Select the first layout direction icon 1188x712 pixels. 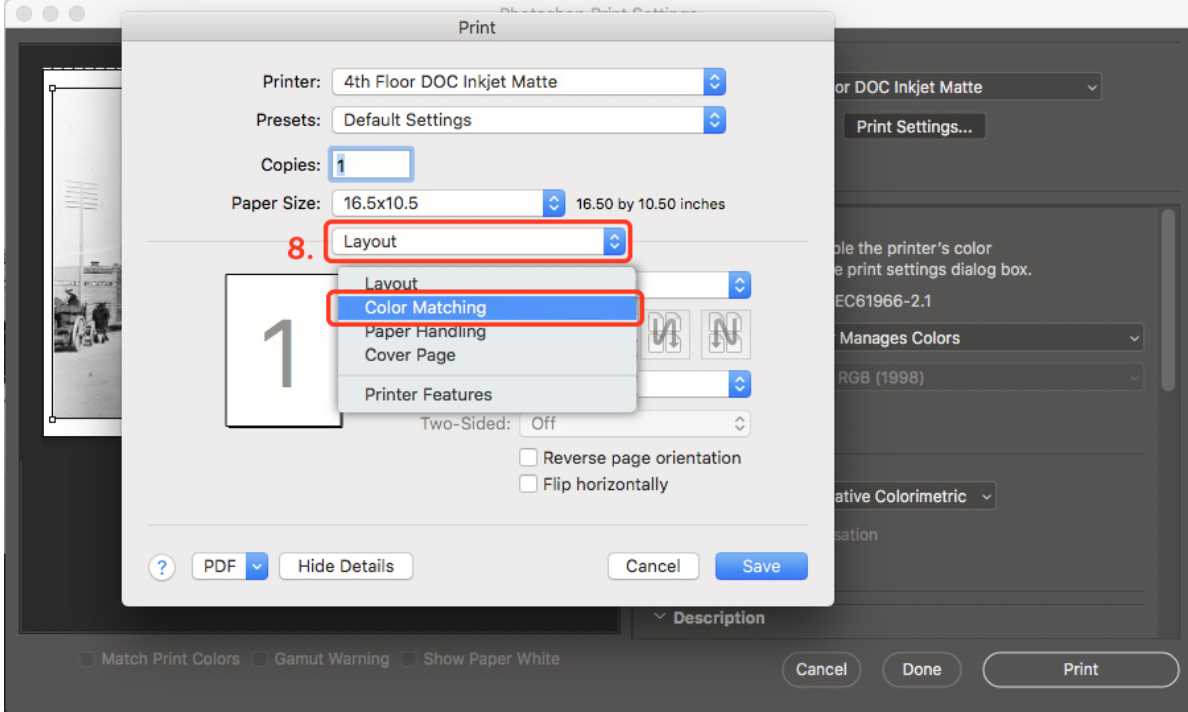[x=666, y=333]
